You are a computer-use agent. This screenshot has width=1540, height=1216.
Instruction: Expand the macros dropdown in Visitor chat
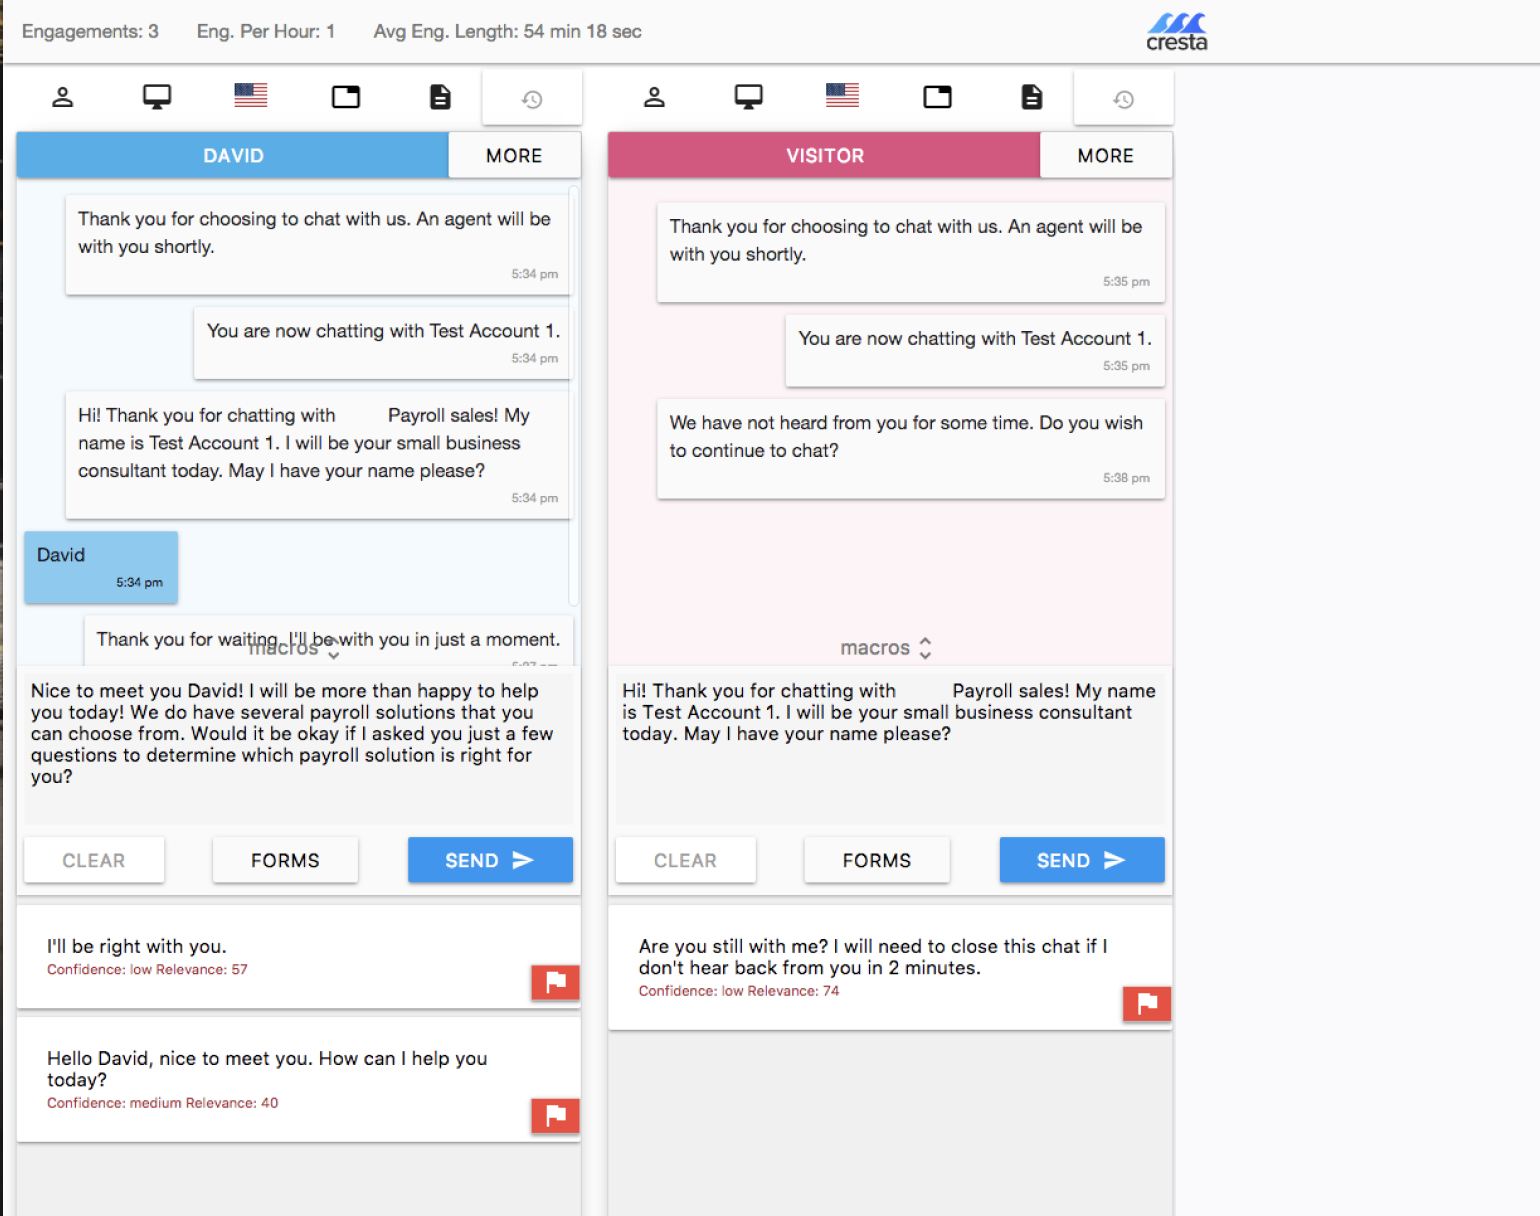point(886,648)
